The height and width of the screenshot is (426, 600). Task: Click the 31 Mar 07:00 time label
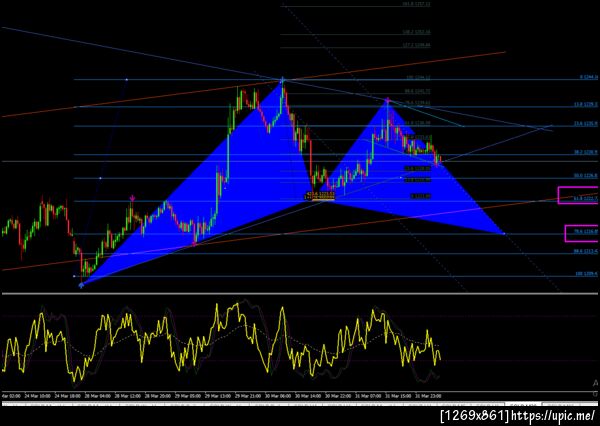[x=368, y=396]
